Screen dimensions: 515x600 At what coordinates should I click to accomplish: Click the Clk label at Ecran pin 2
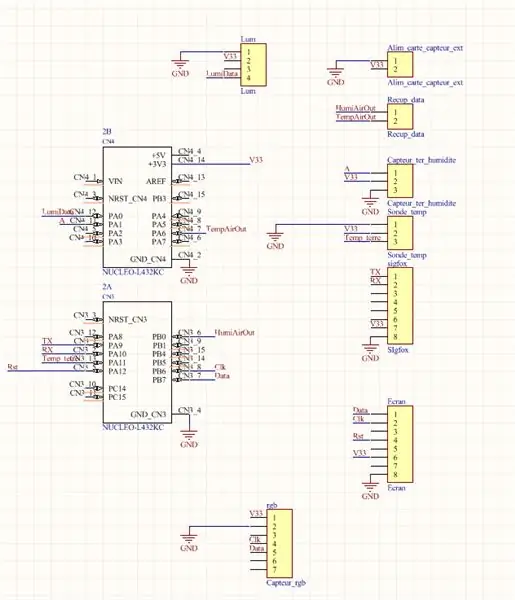point(358,419)
